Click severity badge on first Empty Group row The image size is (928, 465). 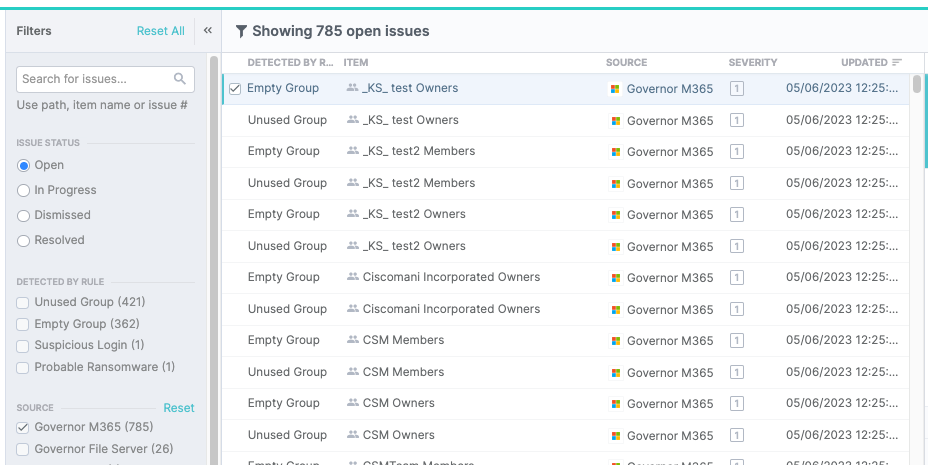pos(736,89)
